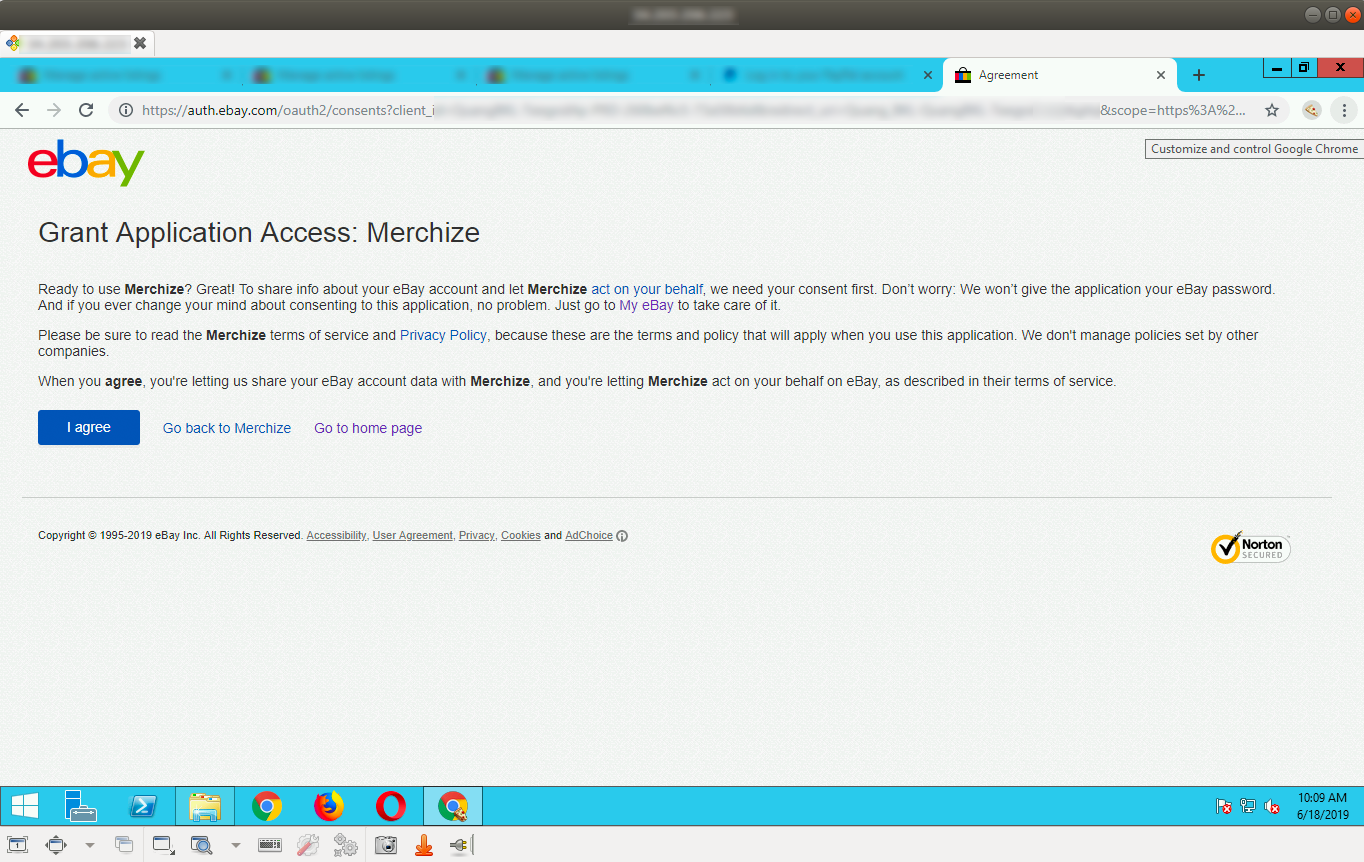Switch to the Agreement tab
1364x862 pixels.
(1060, 75)
